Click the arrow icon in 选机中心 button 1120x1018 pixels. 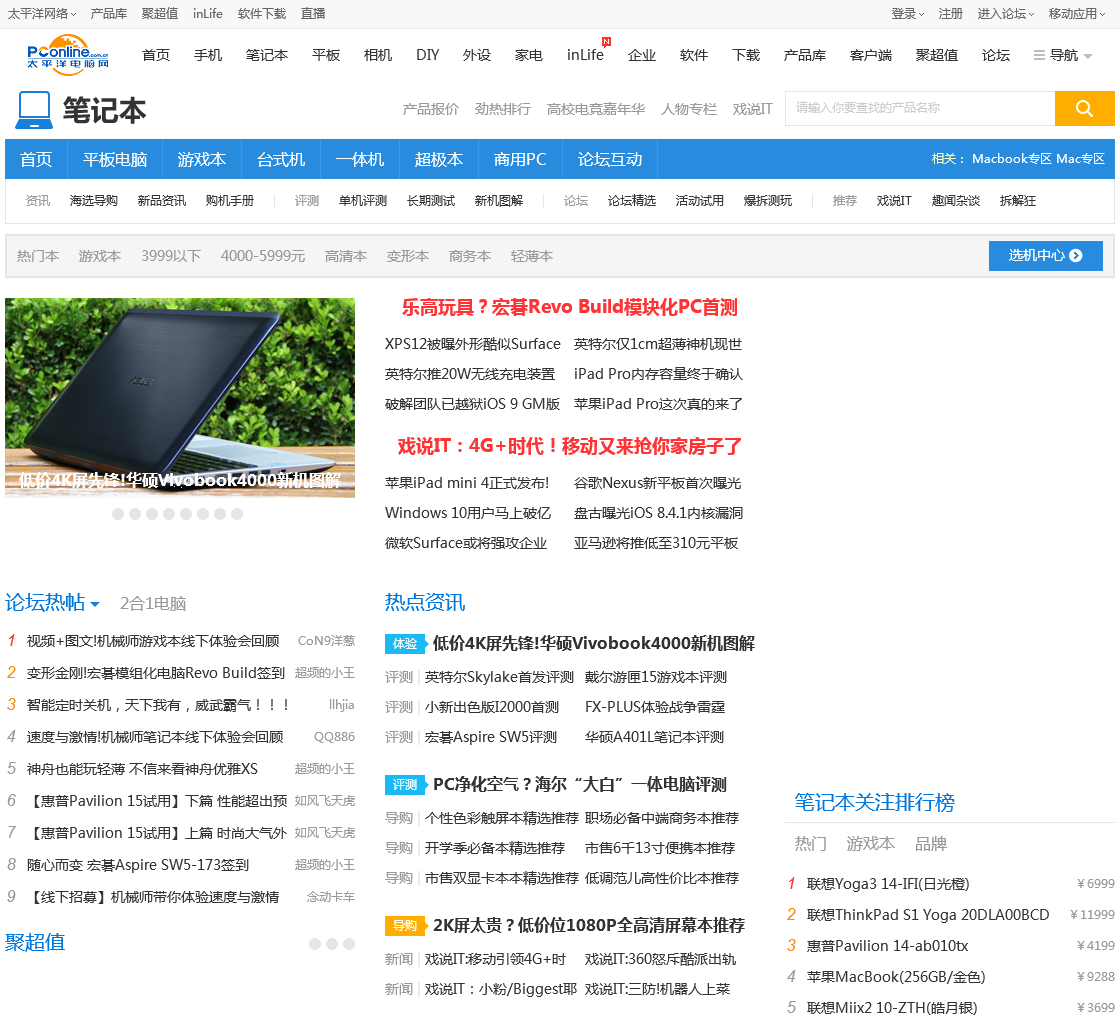[x=1076, y=256]
